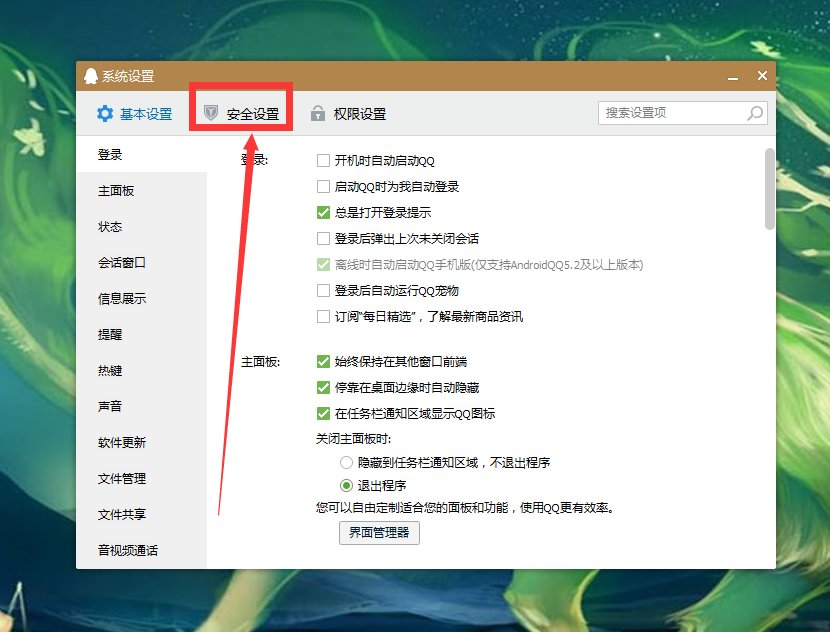
Task: Click the lock icon beside 权限设置
Action: 317,112
